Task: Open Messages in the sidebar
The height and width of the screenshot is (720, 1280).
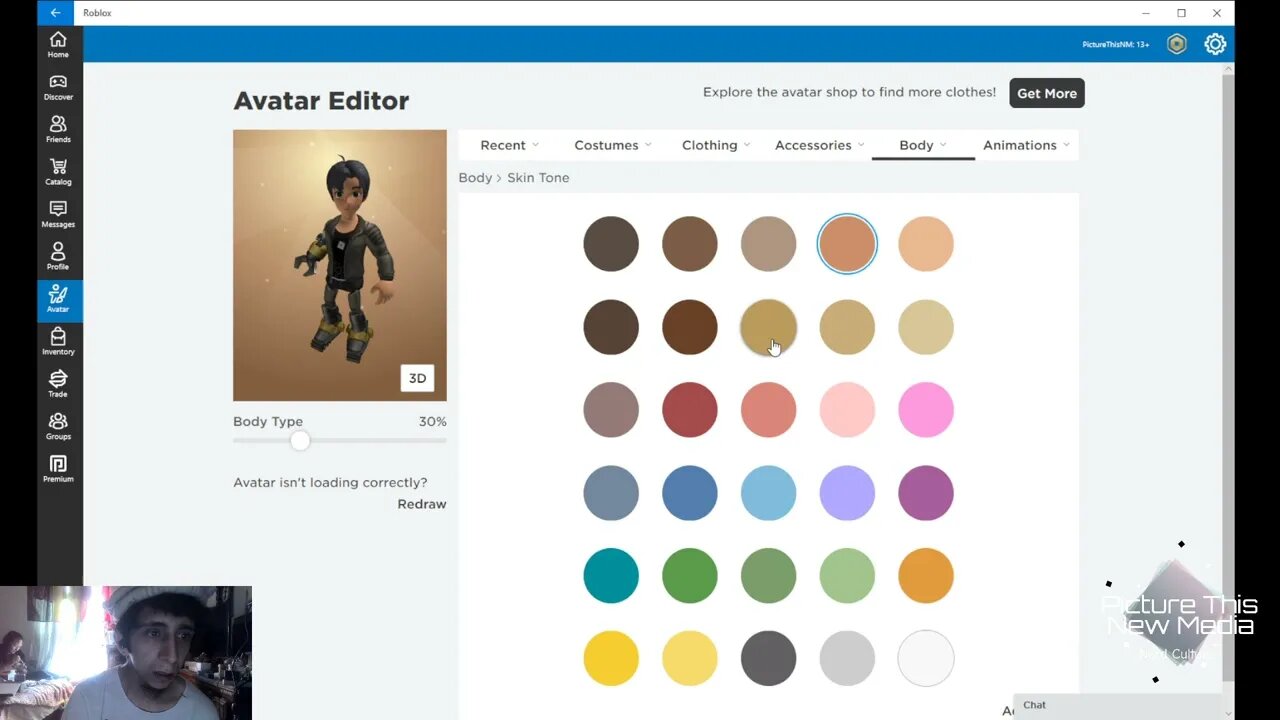Action: click(58, 214)
